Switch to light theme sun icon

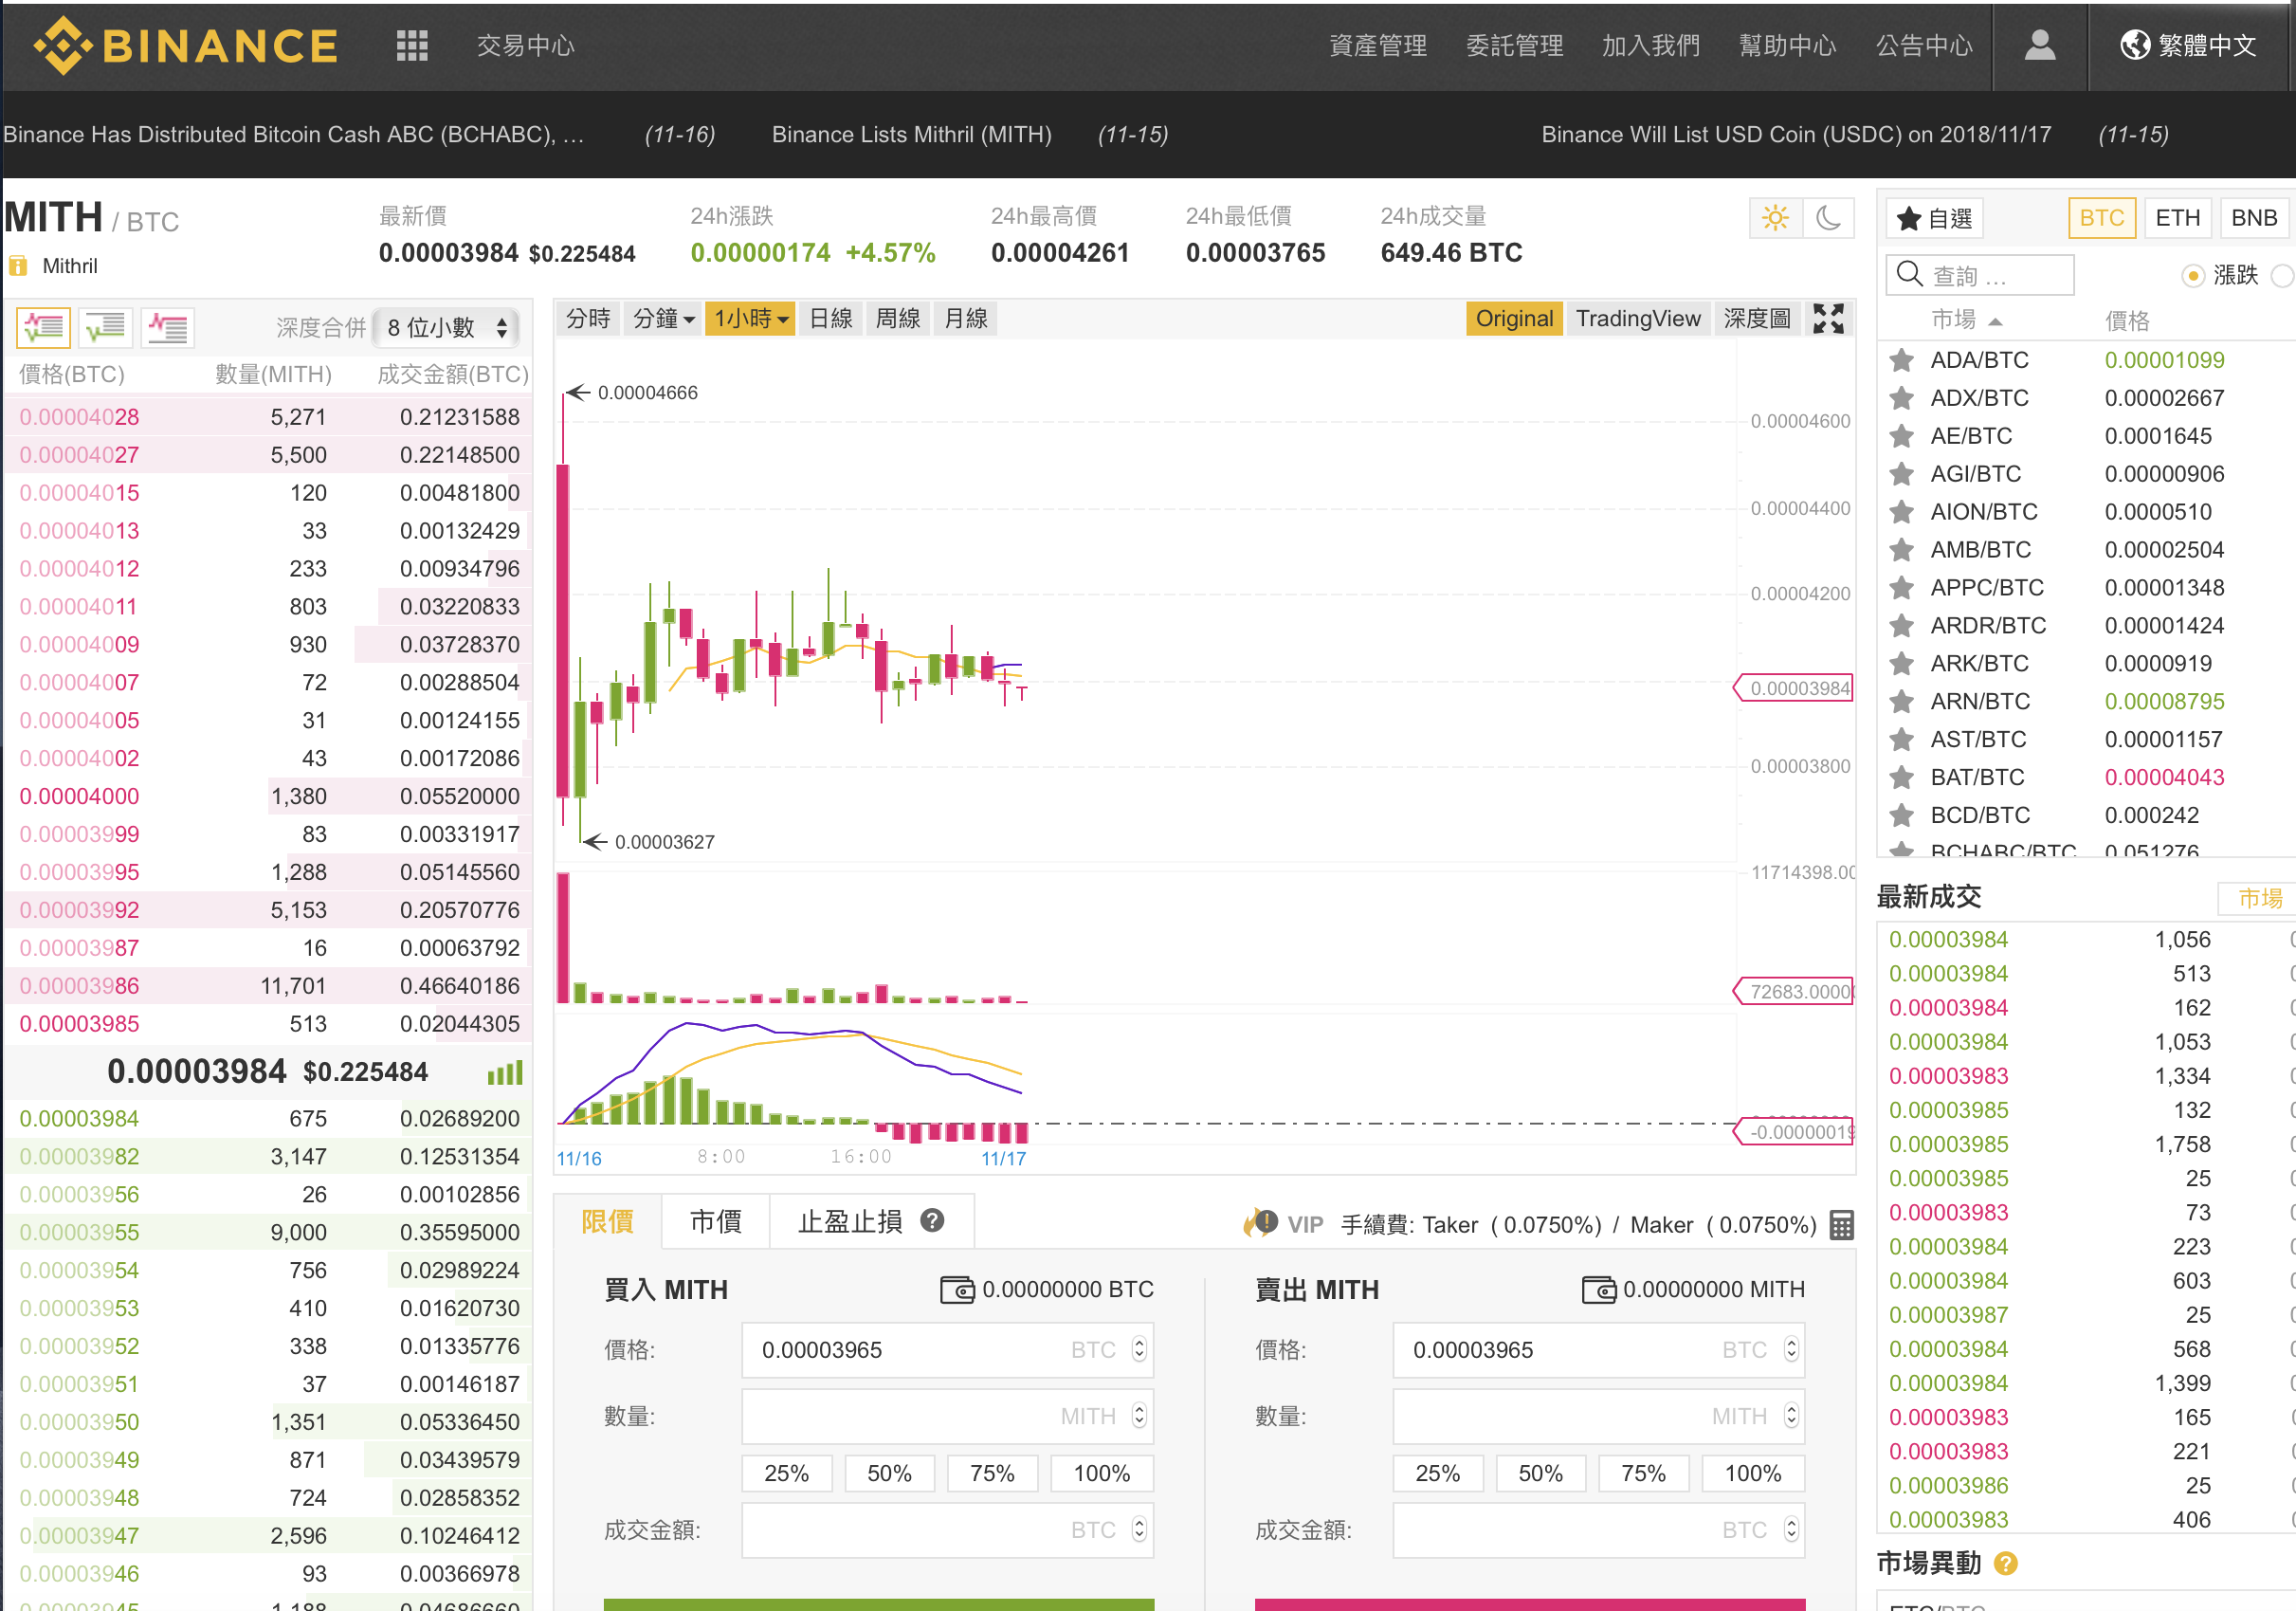coord(1775,218)
